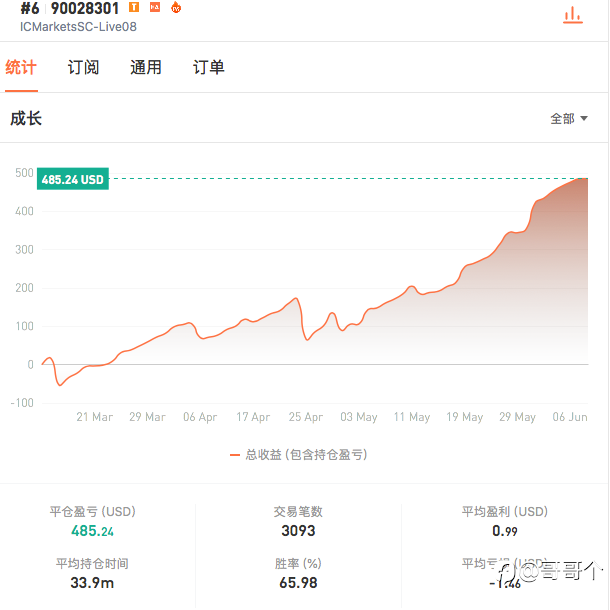The width and height of the screenshot is (610, 610).
Task: Click the 06 Jun date axis label
Action: tap(570, 417)
